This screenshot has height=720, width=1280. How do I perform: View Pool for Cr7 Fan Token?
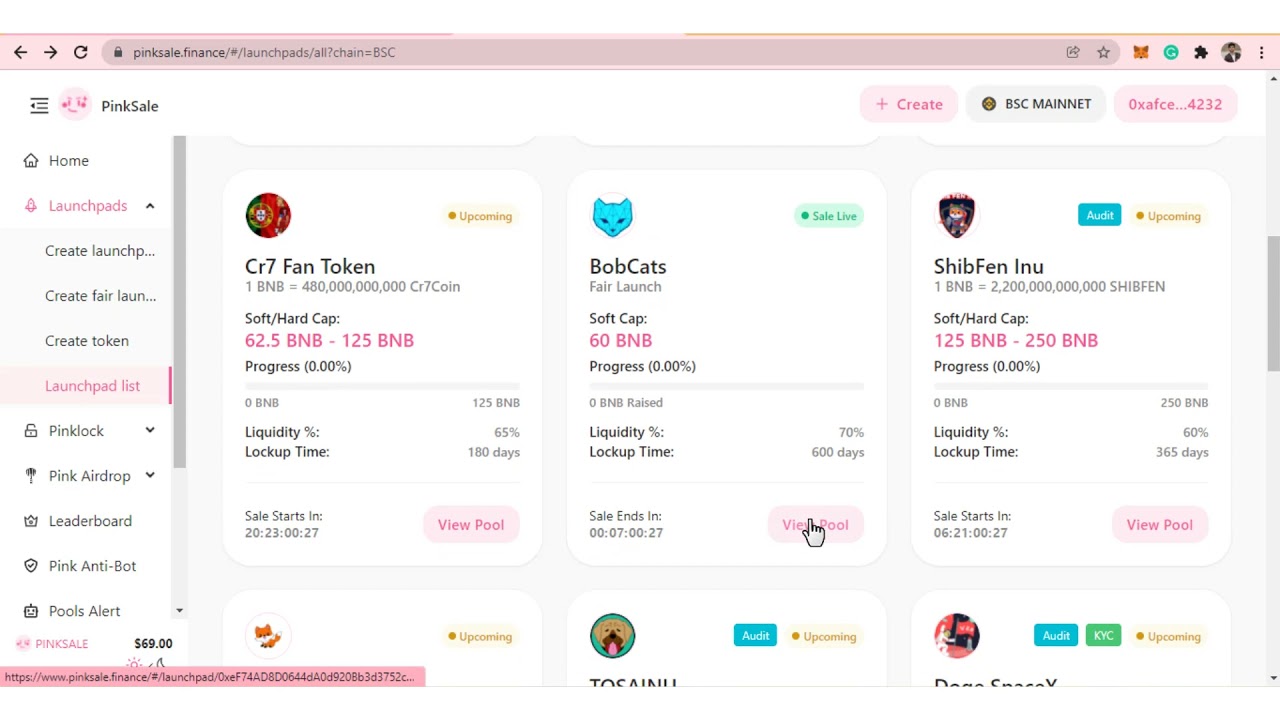click(x=471, y=524)
